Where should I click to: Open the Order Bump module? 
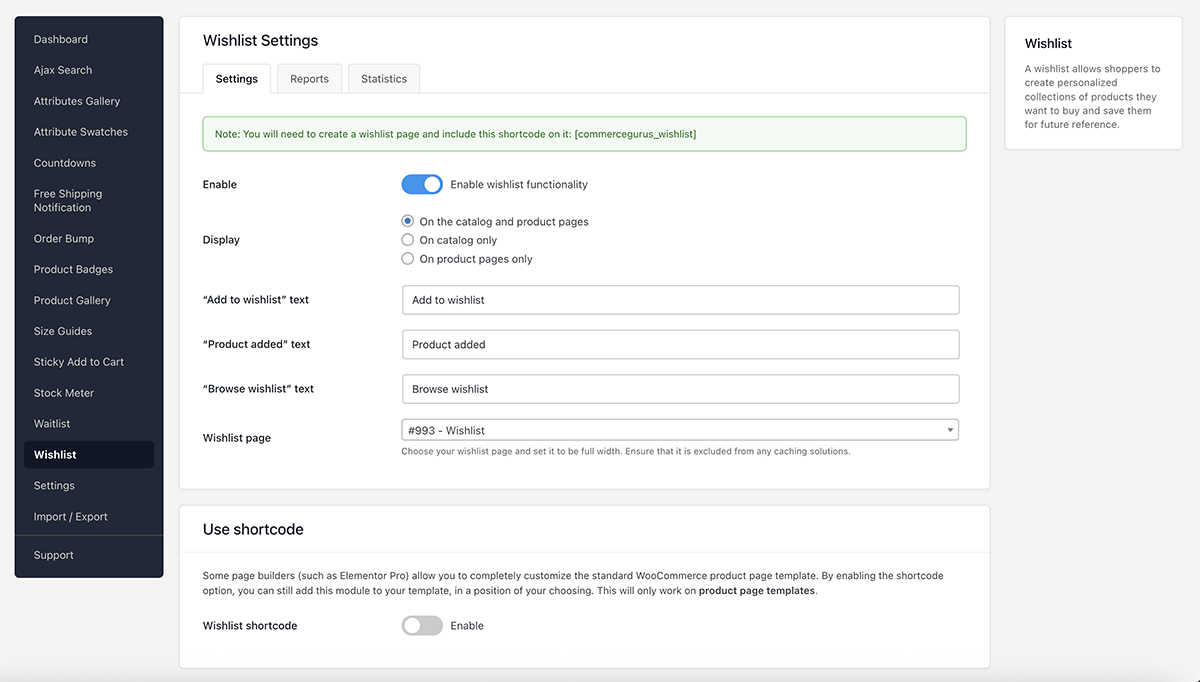click(x=62, y=238)
